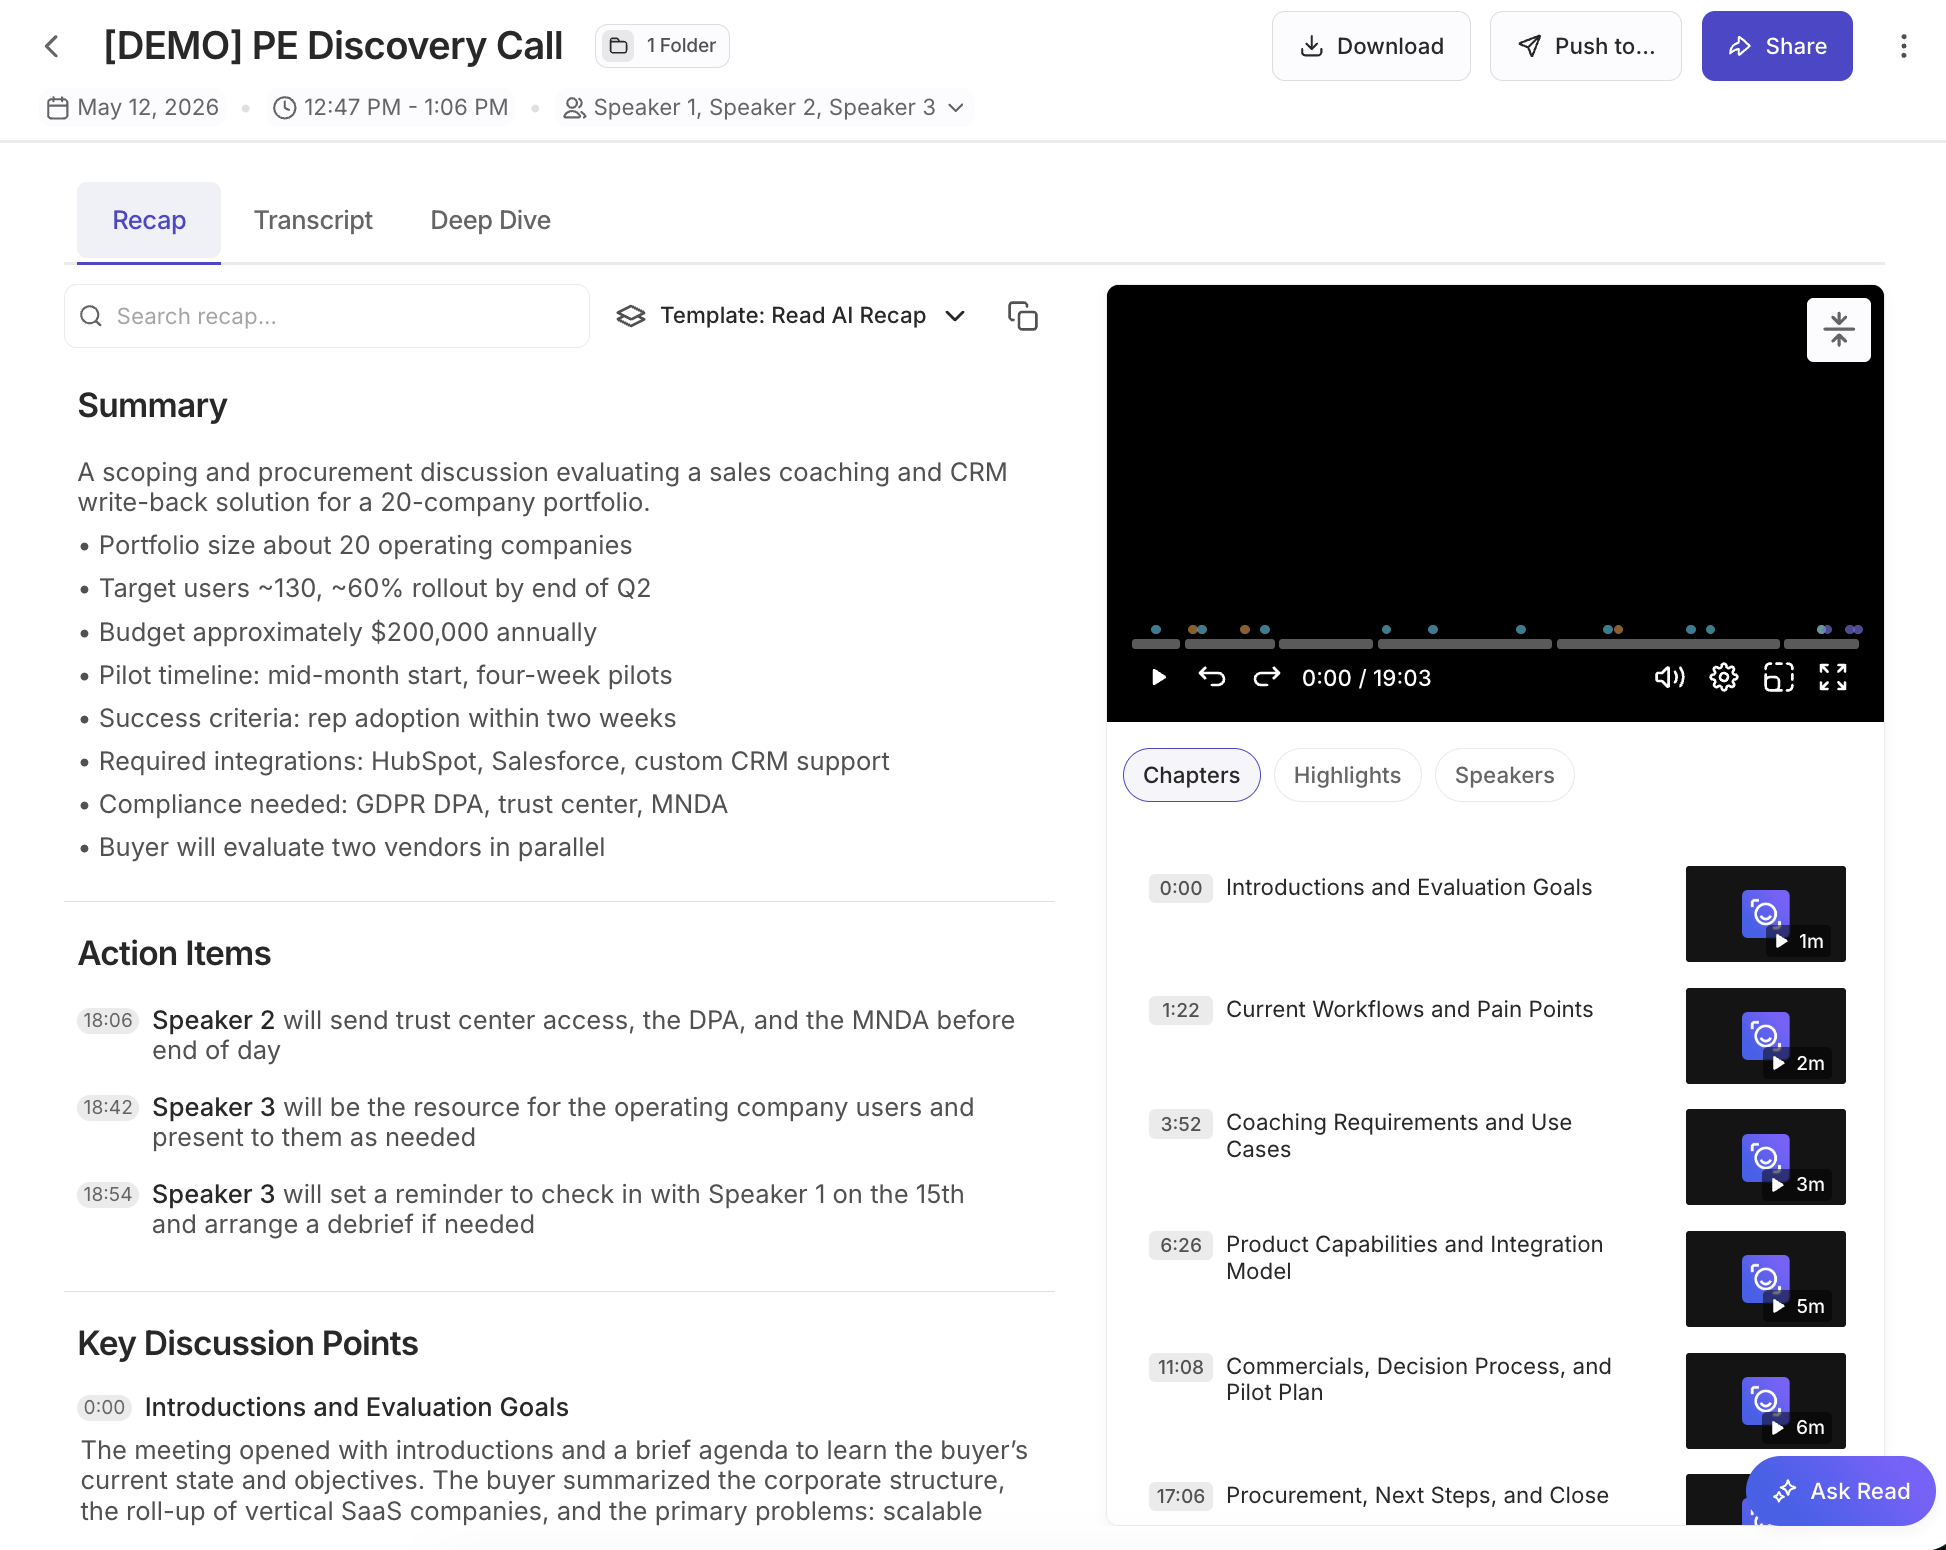Open the 6m Commercials chapter thumbnail

[x=1765, y=1401]
